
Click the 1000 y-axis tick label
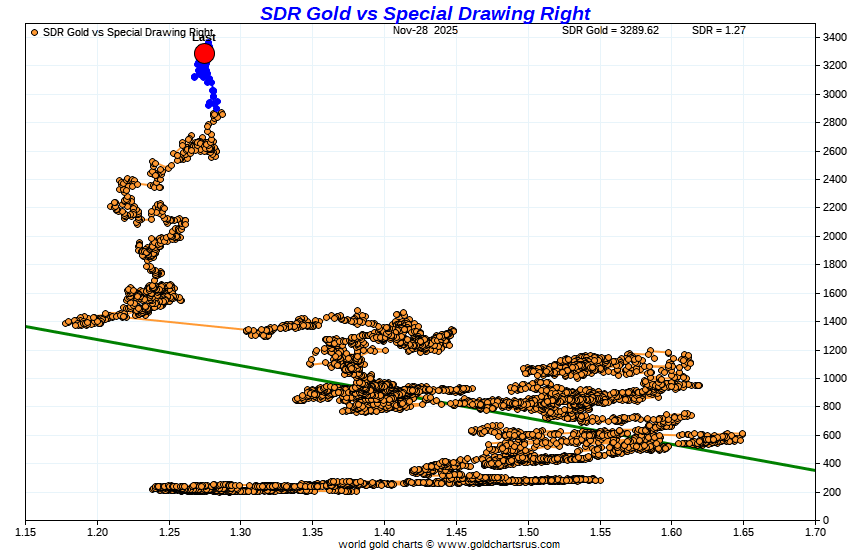click(x=834, y=378)
